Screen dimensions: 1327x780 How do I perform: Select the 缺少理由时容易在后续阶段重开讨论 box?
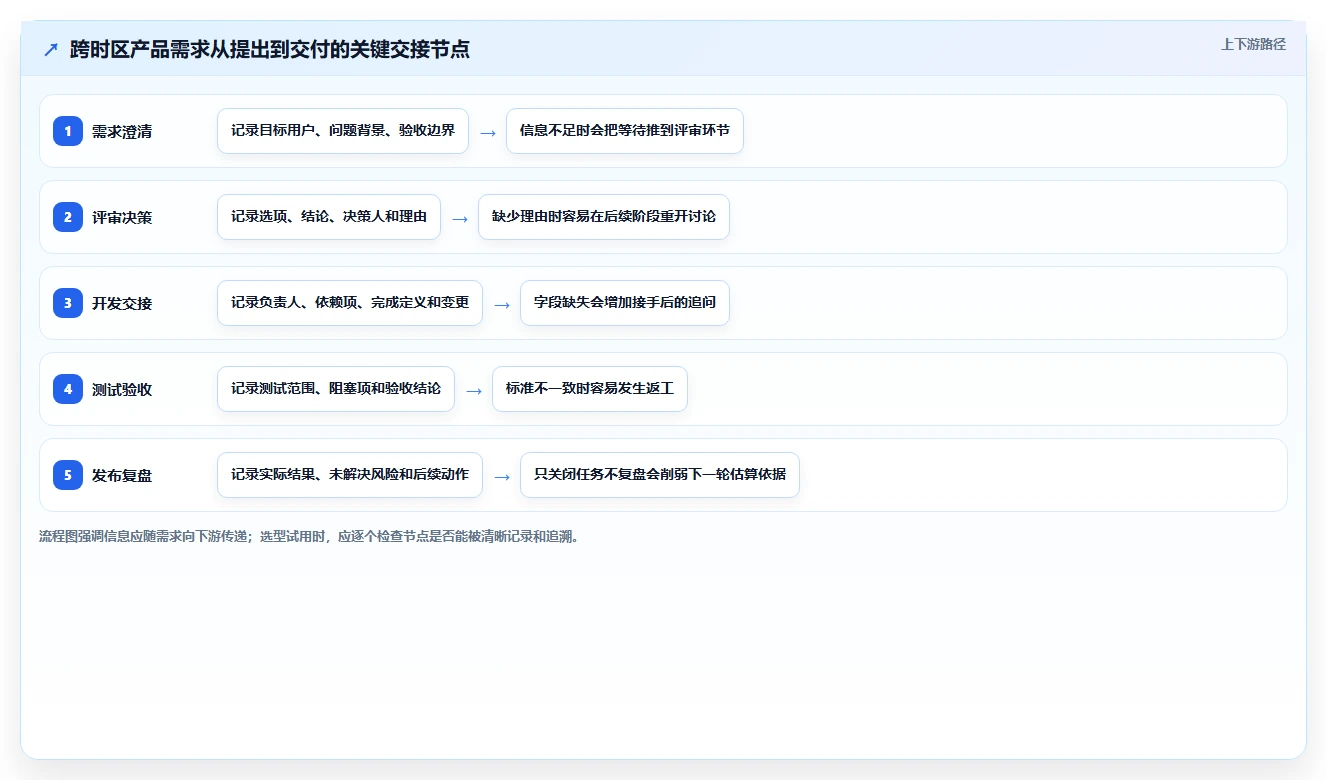[x=604, y=217]
